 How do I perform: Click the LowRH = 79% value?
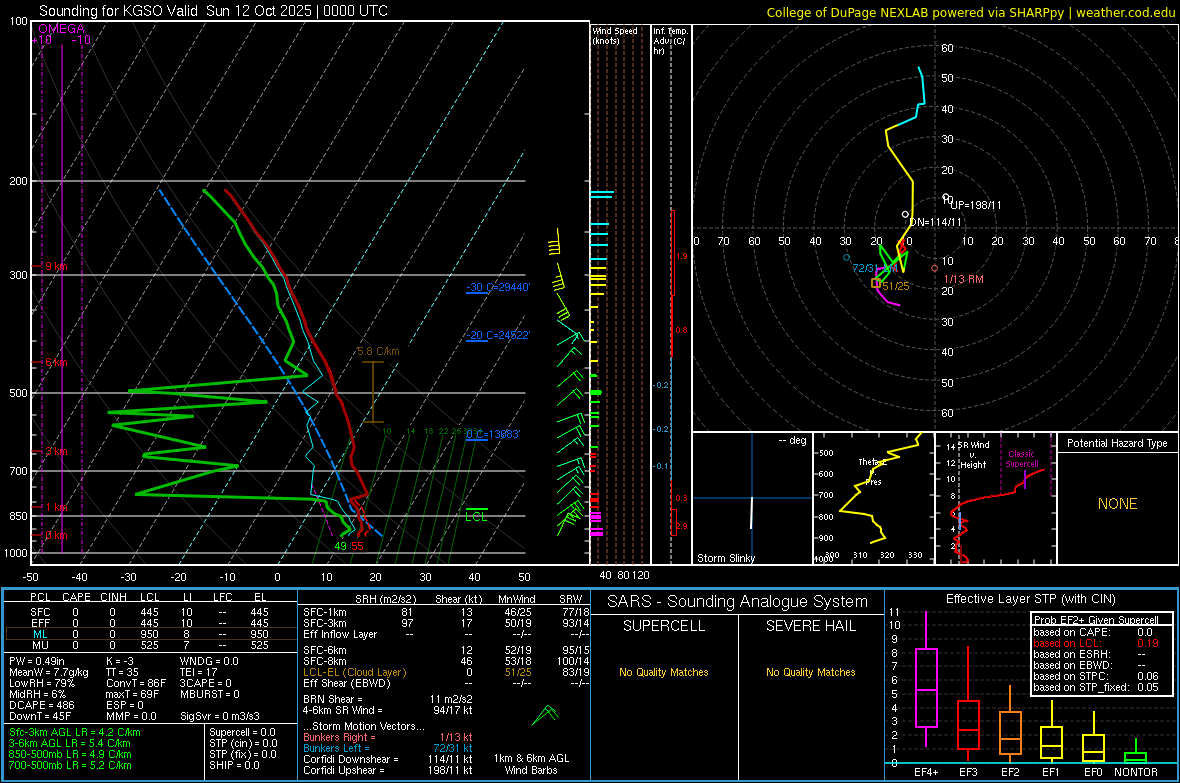tap(42, 683)
